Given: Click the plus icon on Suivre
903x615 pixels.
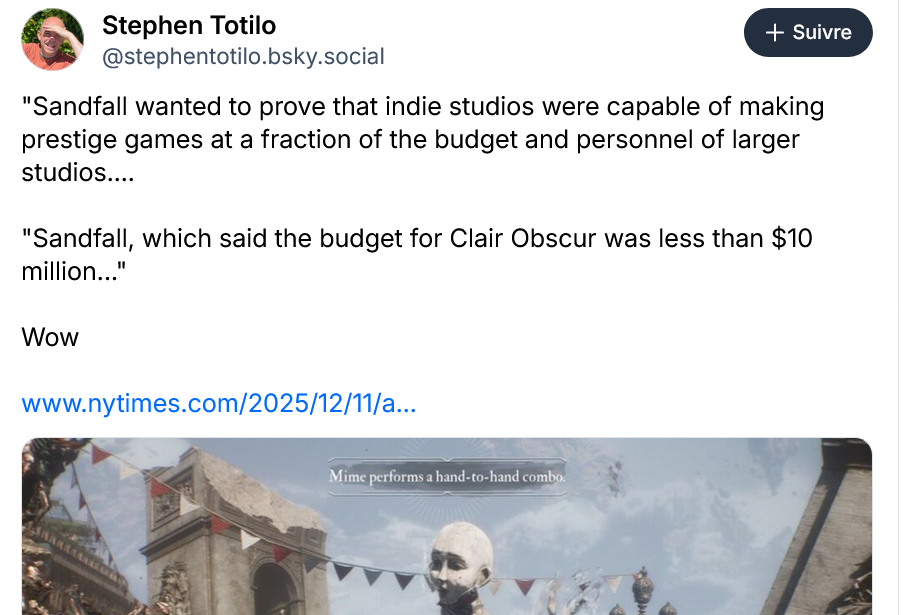Looking at the screenshot, I should point(773,33).
